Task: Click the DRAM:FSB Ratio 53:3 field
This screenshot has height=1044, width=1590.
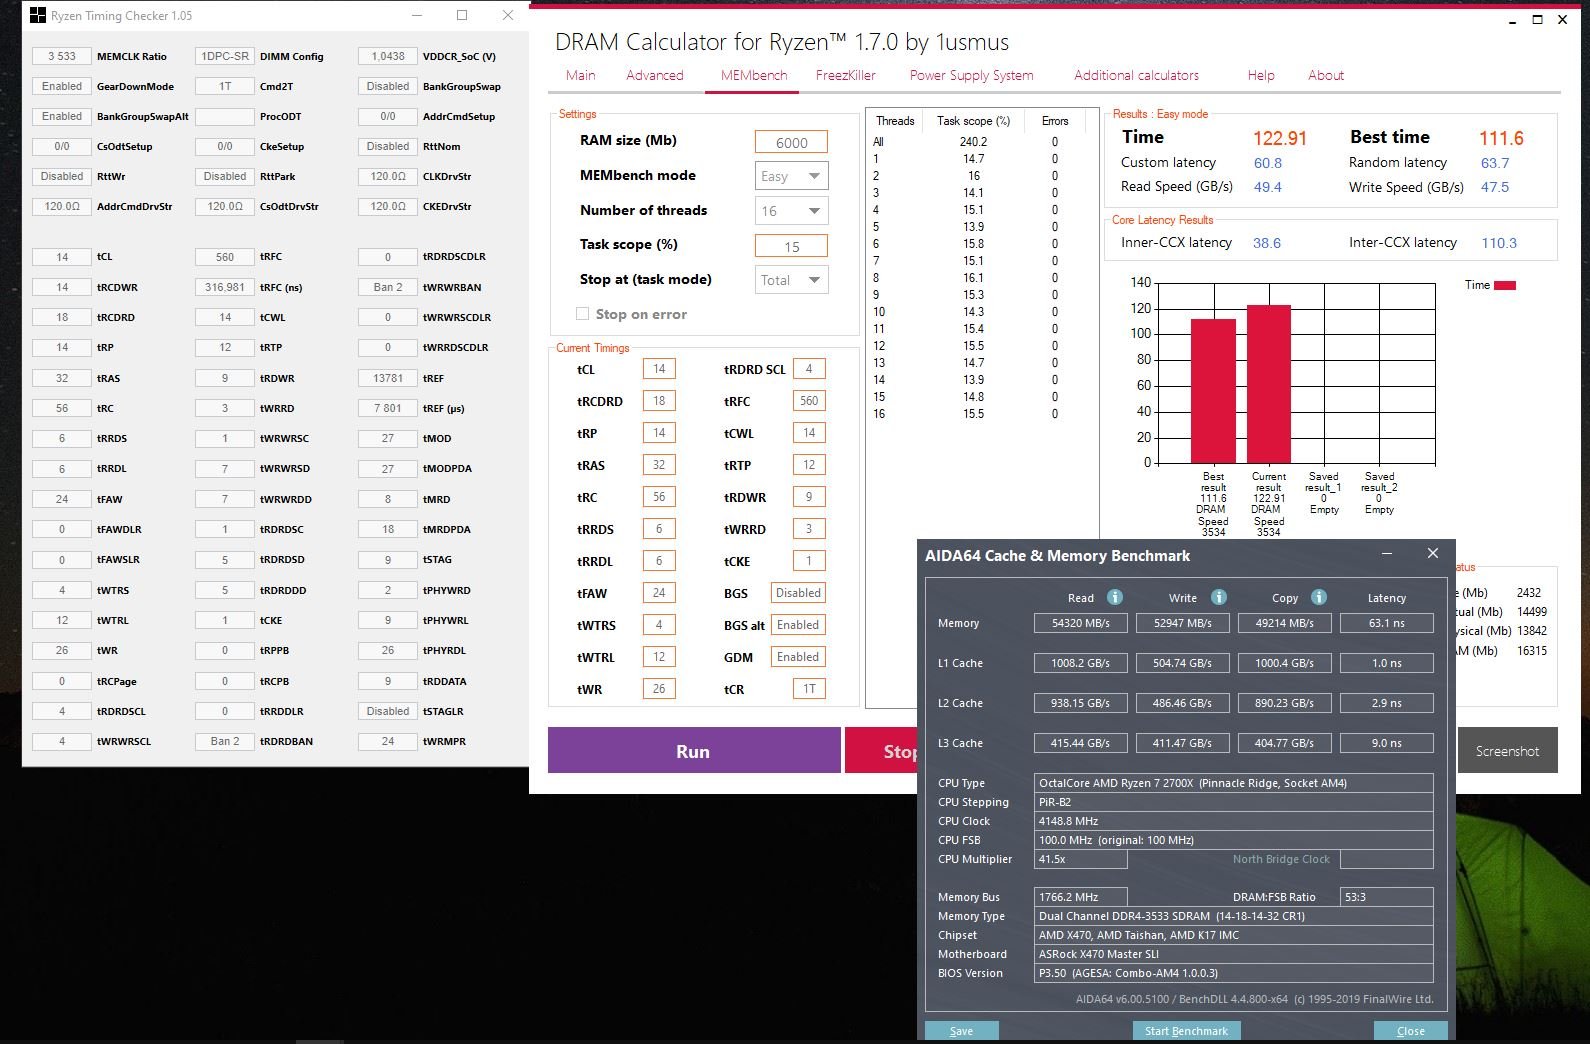Action: click(x=1387, y=897)
